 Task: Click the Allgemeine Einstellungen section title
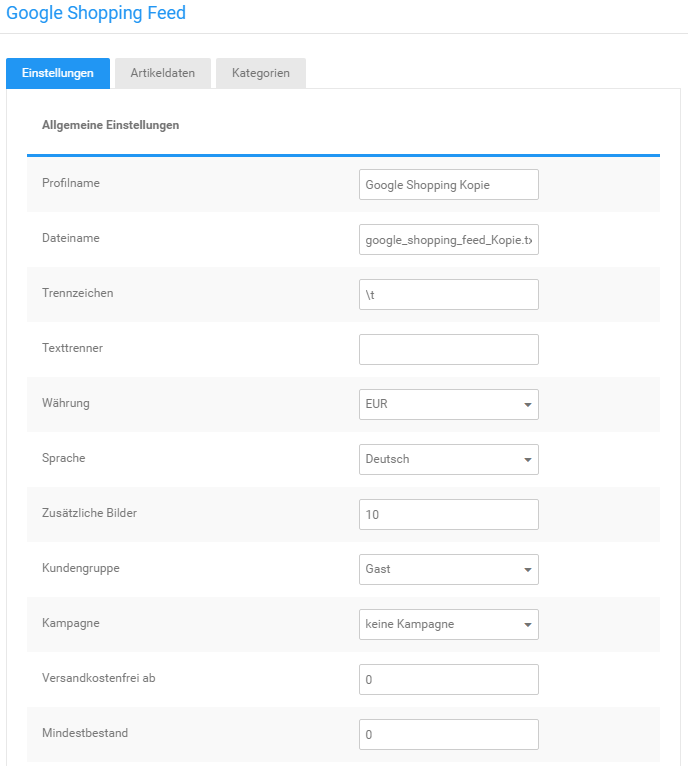110,125
